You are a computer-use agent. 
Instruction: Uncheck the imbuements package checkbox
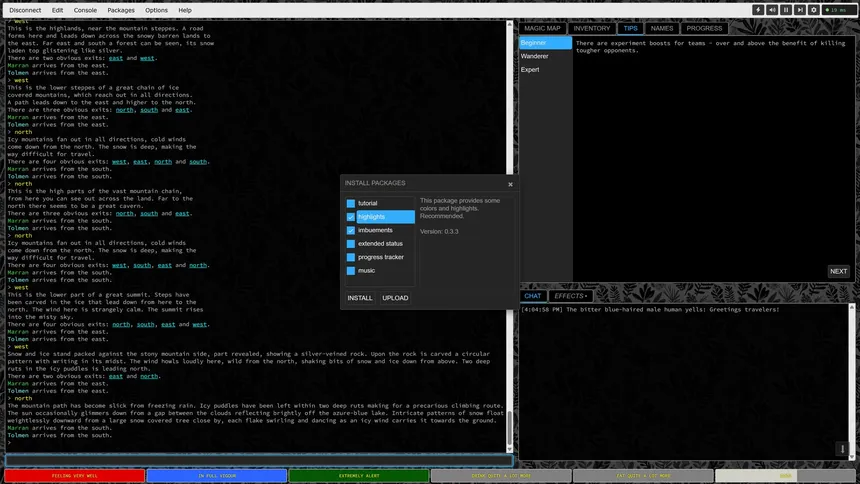tap(350, 230)
